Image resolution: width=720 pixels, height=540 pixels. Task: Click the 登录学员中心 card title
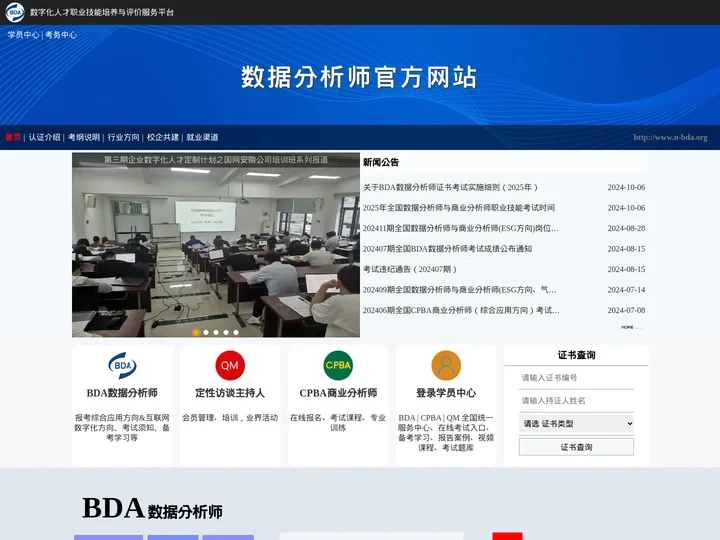(x=446, y=393)
